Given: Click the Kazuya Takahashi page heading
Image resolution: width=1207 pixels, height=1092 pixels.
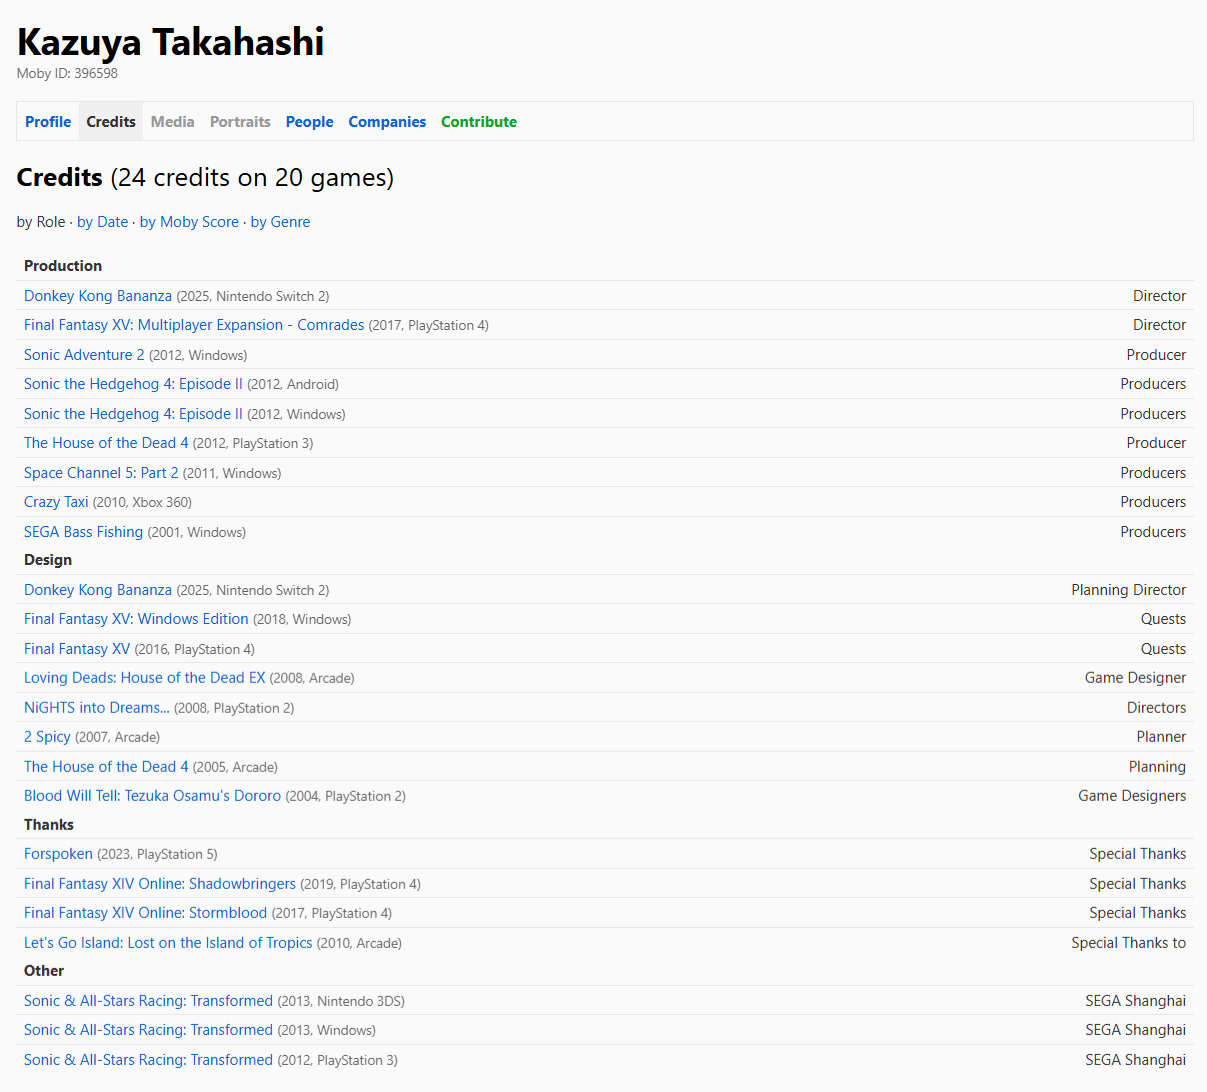Looking at the screenshot, I should pos(170,42).
